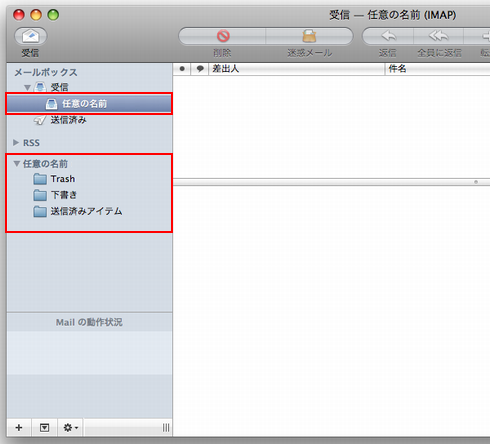The height and width of the screenshot is (444, 490).
Task: Click the Reply (返信) arrow button
Action: tap(388, 36)
